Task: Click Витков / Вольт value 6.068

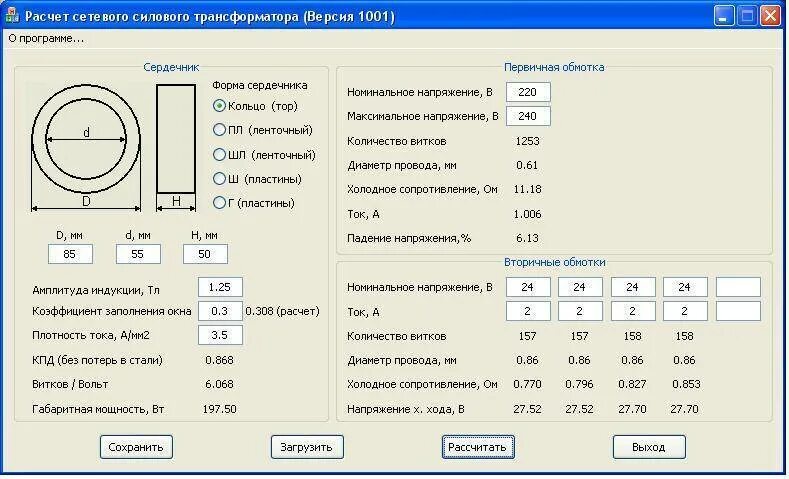Action: [x=219, y=384]
